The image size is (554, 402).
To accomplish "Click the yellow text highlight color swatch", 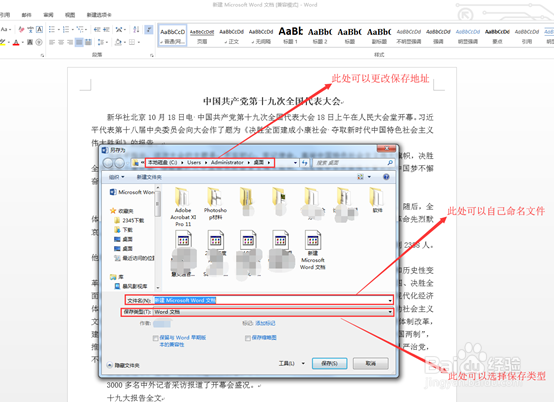I will click(2, 43).
